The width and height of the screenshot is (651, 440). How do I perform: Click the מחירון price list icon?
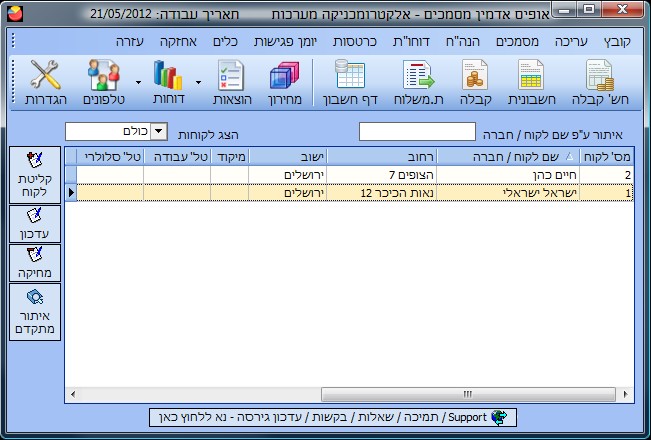click(x=284, y=84)
